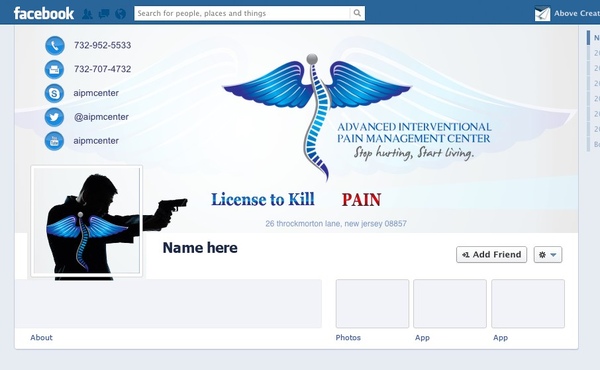
Task: Click the Photos label
Action: 348,337
